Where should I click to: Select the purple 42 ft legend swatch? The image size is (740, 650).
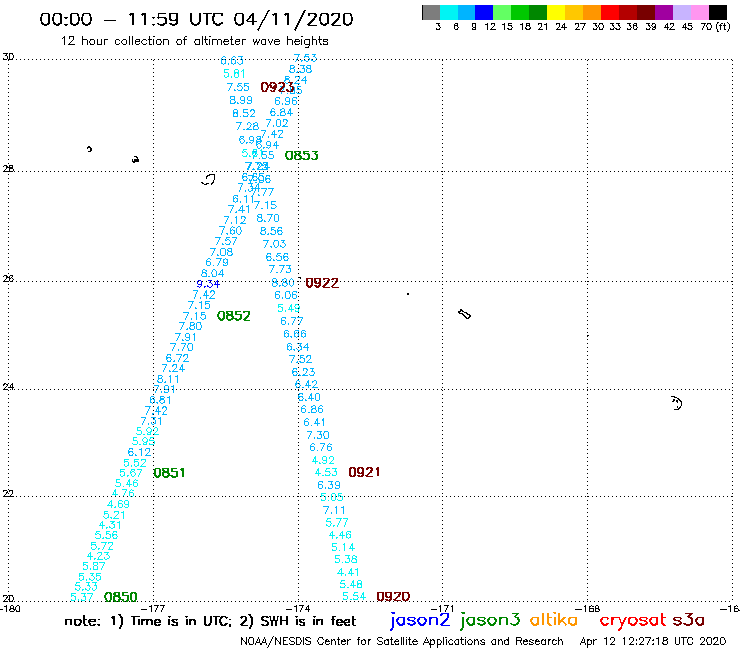(664, 12)
